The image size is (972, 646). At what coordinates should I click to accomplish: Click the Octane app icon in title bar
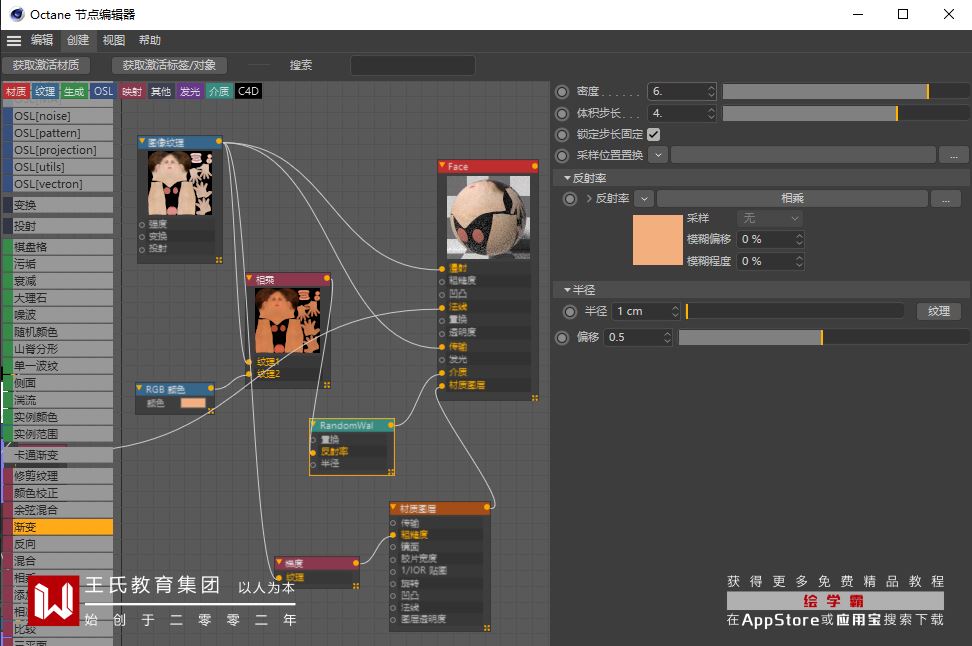coord(17,14)
